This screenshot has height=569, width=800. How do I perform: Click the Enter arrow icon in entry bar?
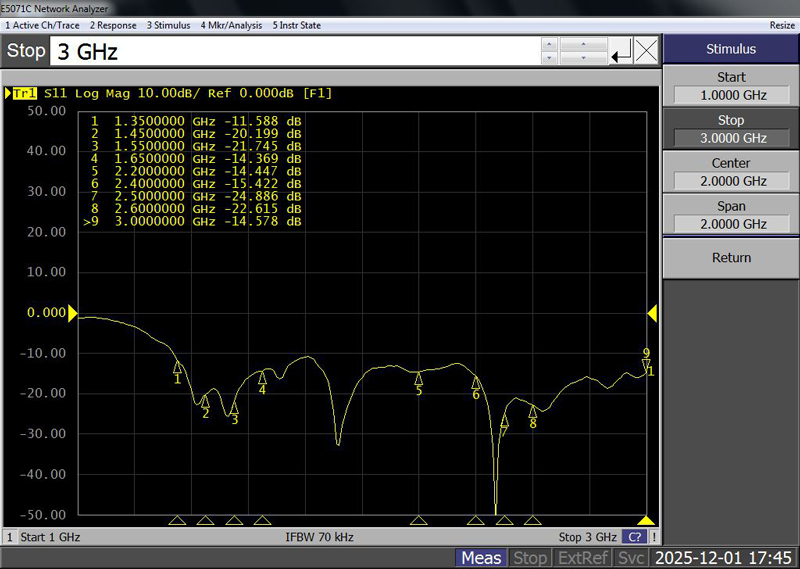coord(622,51)
